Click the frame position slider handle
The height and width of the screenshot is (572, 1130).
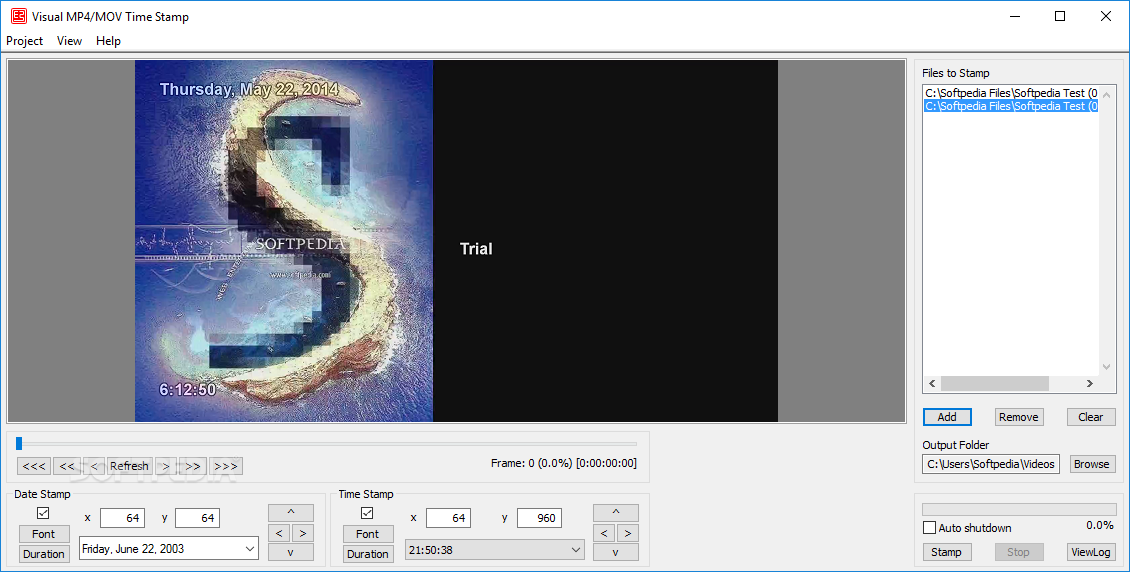point(19,444)
